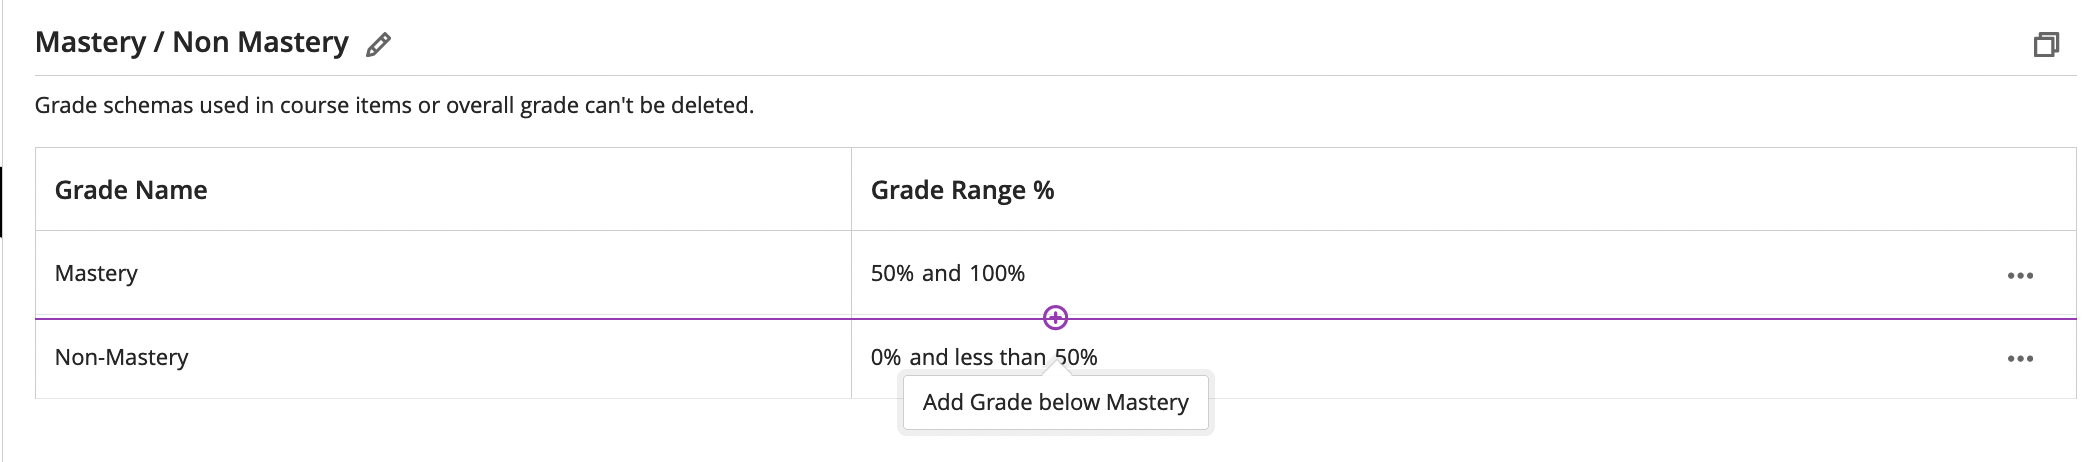Click the Grade Range % column header
Screen dimensions: 2096x462
click(962, 190)
